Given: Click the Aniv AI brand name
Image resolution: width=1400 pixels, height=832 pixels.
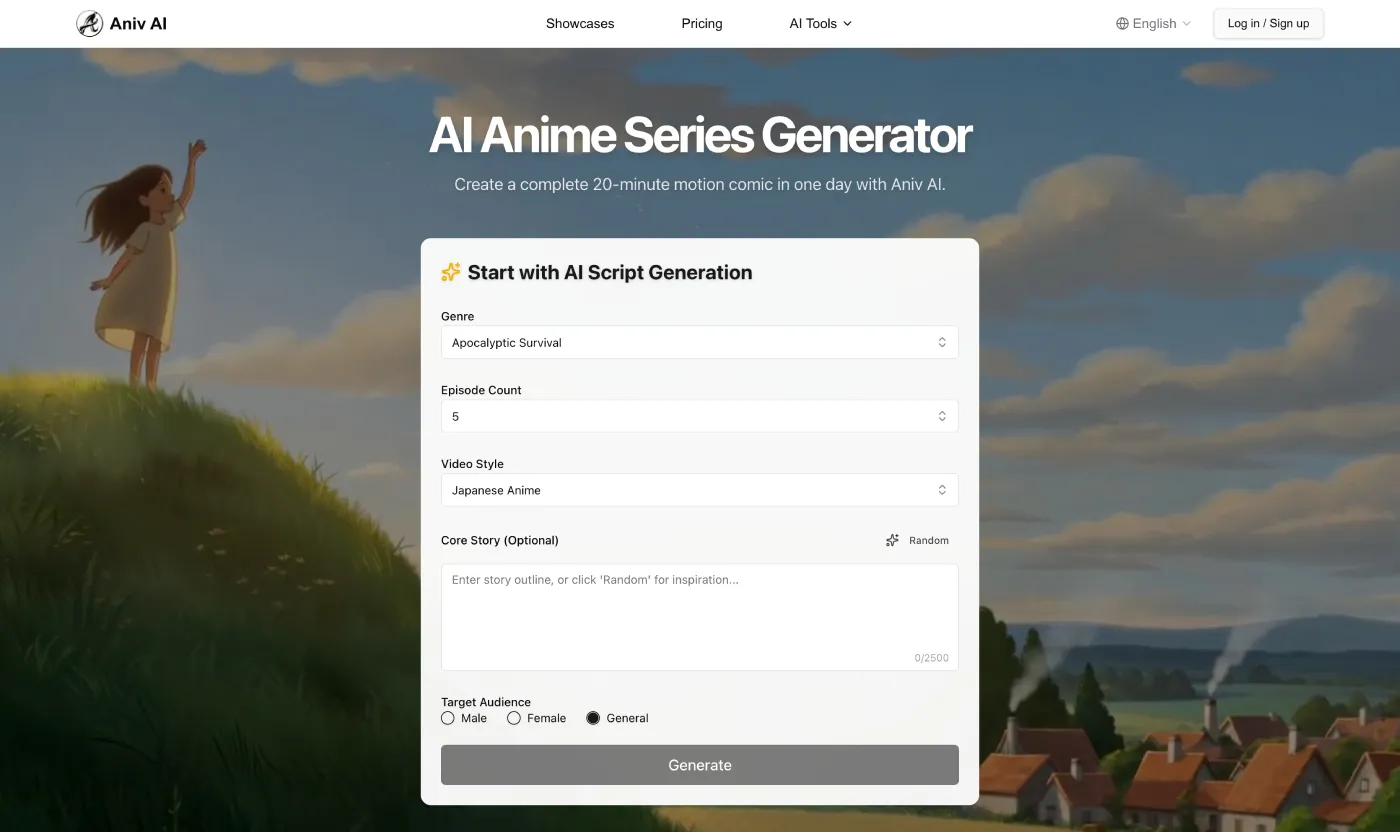Looking at the screenshot, I should click(138, 24).
